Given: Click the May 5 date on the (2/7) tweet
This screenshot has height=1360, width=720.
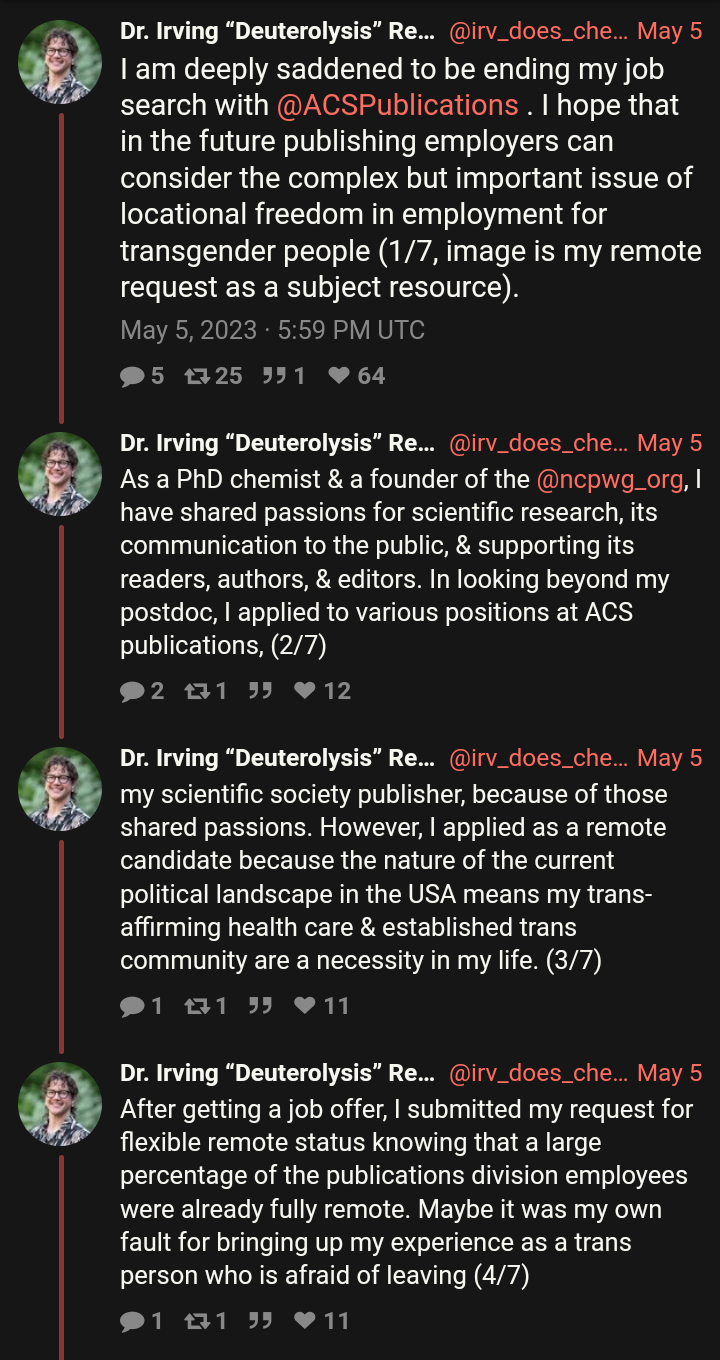Looking at the screenshot, I should pos(669,443).
